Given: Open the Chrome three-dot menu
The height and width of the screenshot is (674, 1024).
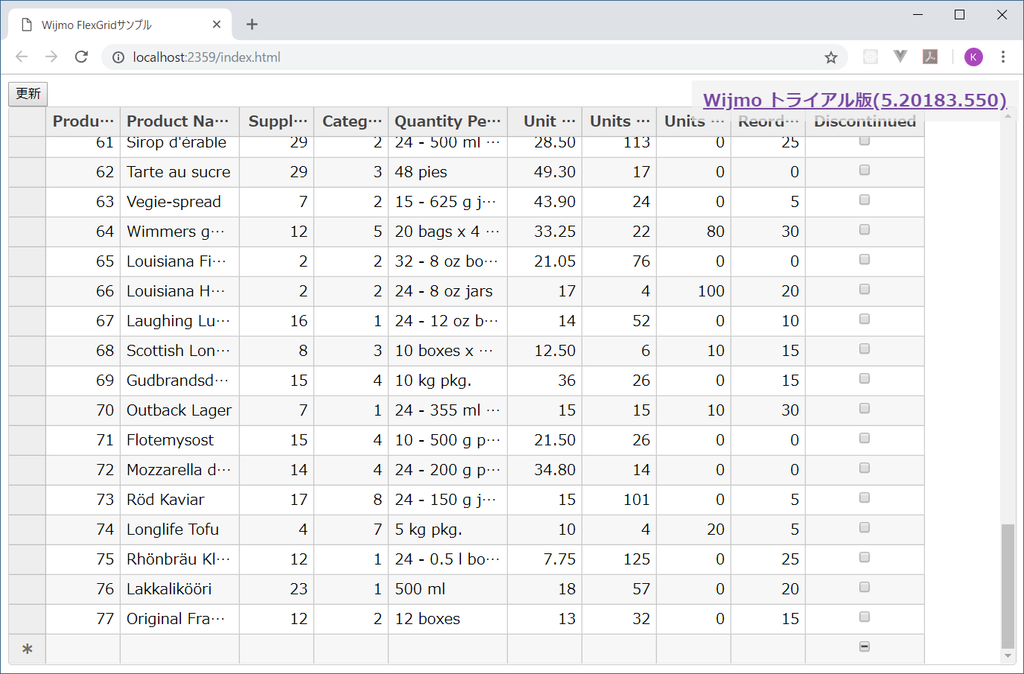Looking at the screenshot, I should [1003, 57].
